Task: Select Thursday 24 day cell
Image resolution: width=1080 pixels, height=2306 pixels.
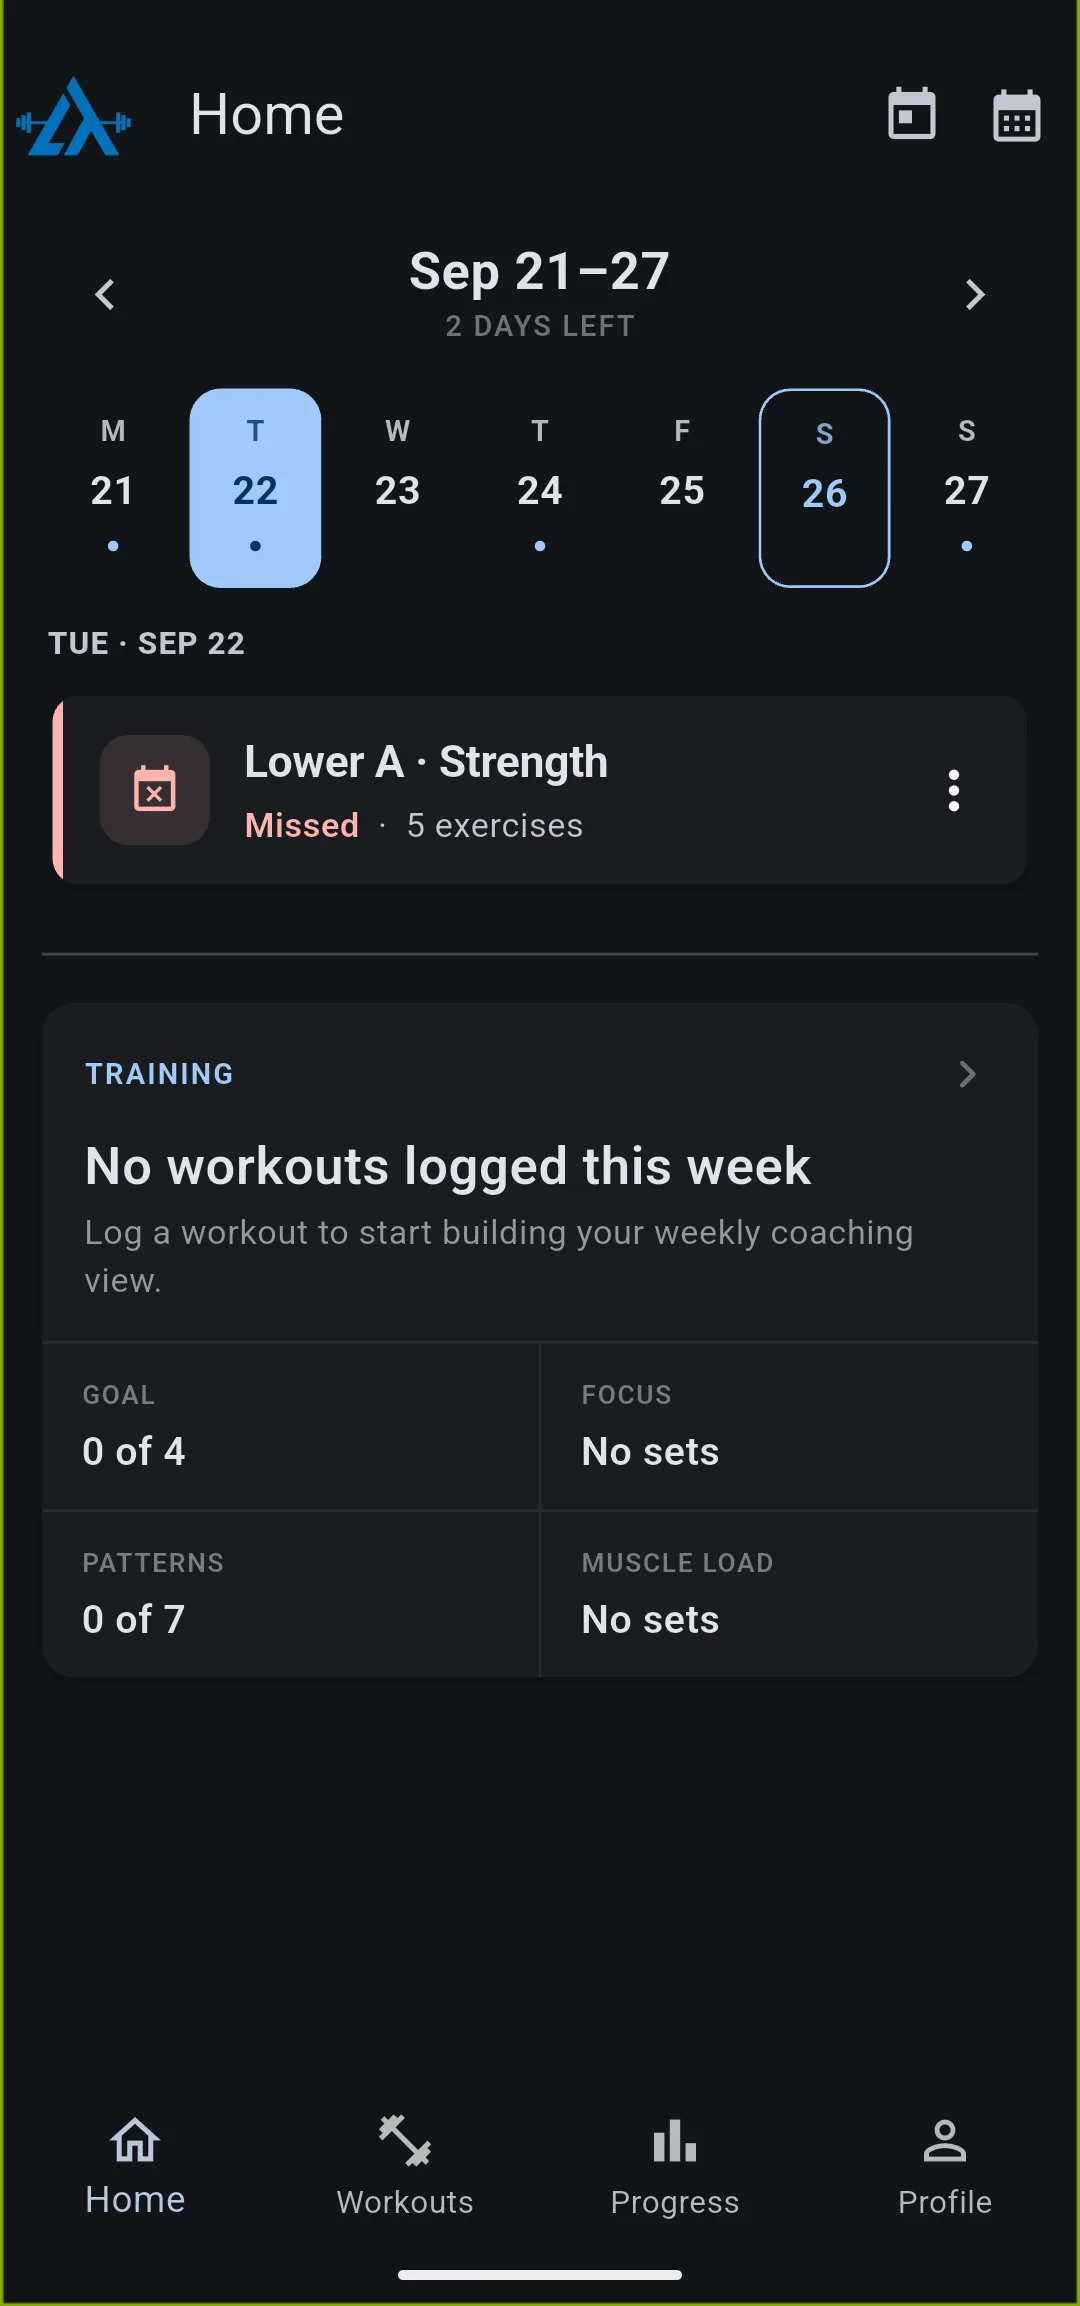Action: coord(540,488)
